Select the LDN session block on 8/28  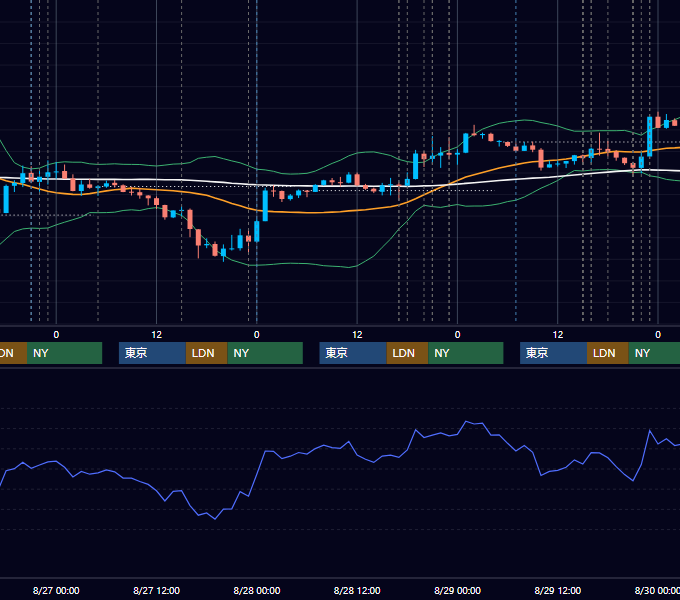pyautogui.click(x=407, y=353)
